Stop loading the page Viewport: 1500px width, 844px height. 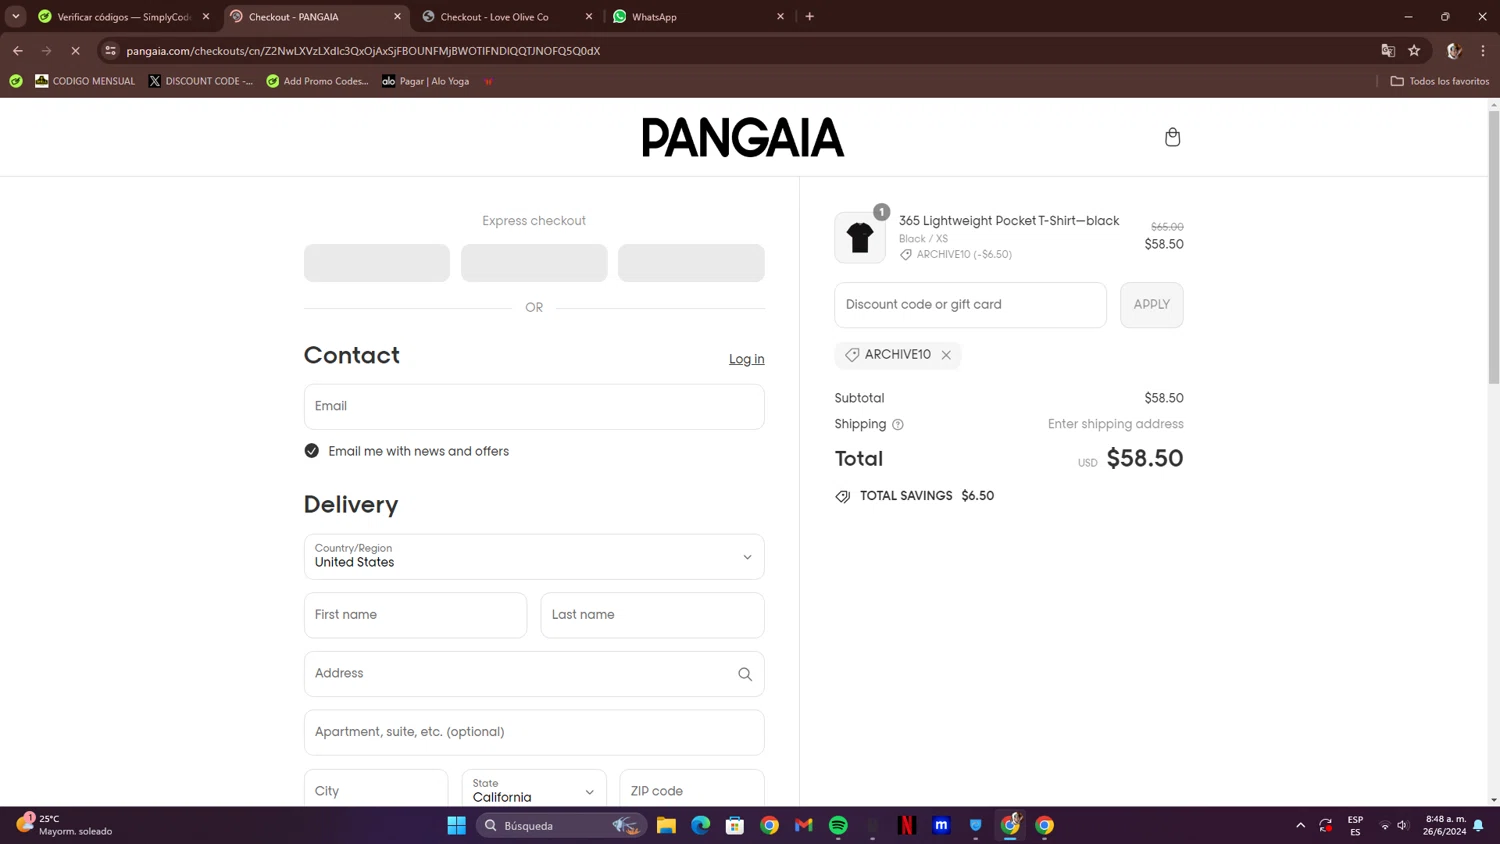coord(75,51)
